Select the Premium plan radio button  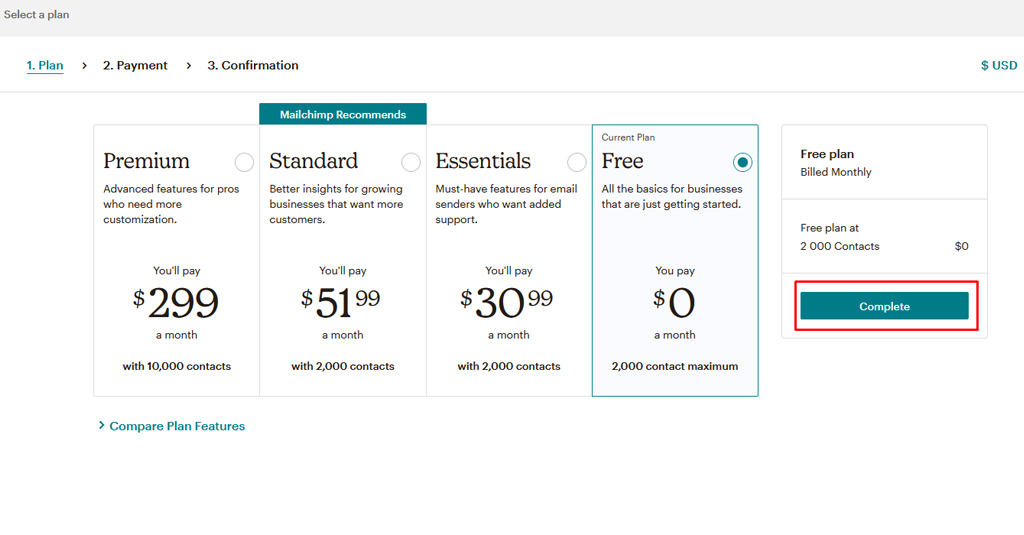[x=244, y=162]
